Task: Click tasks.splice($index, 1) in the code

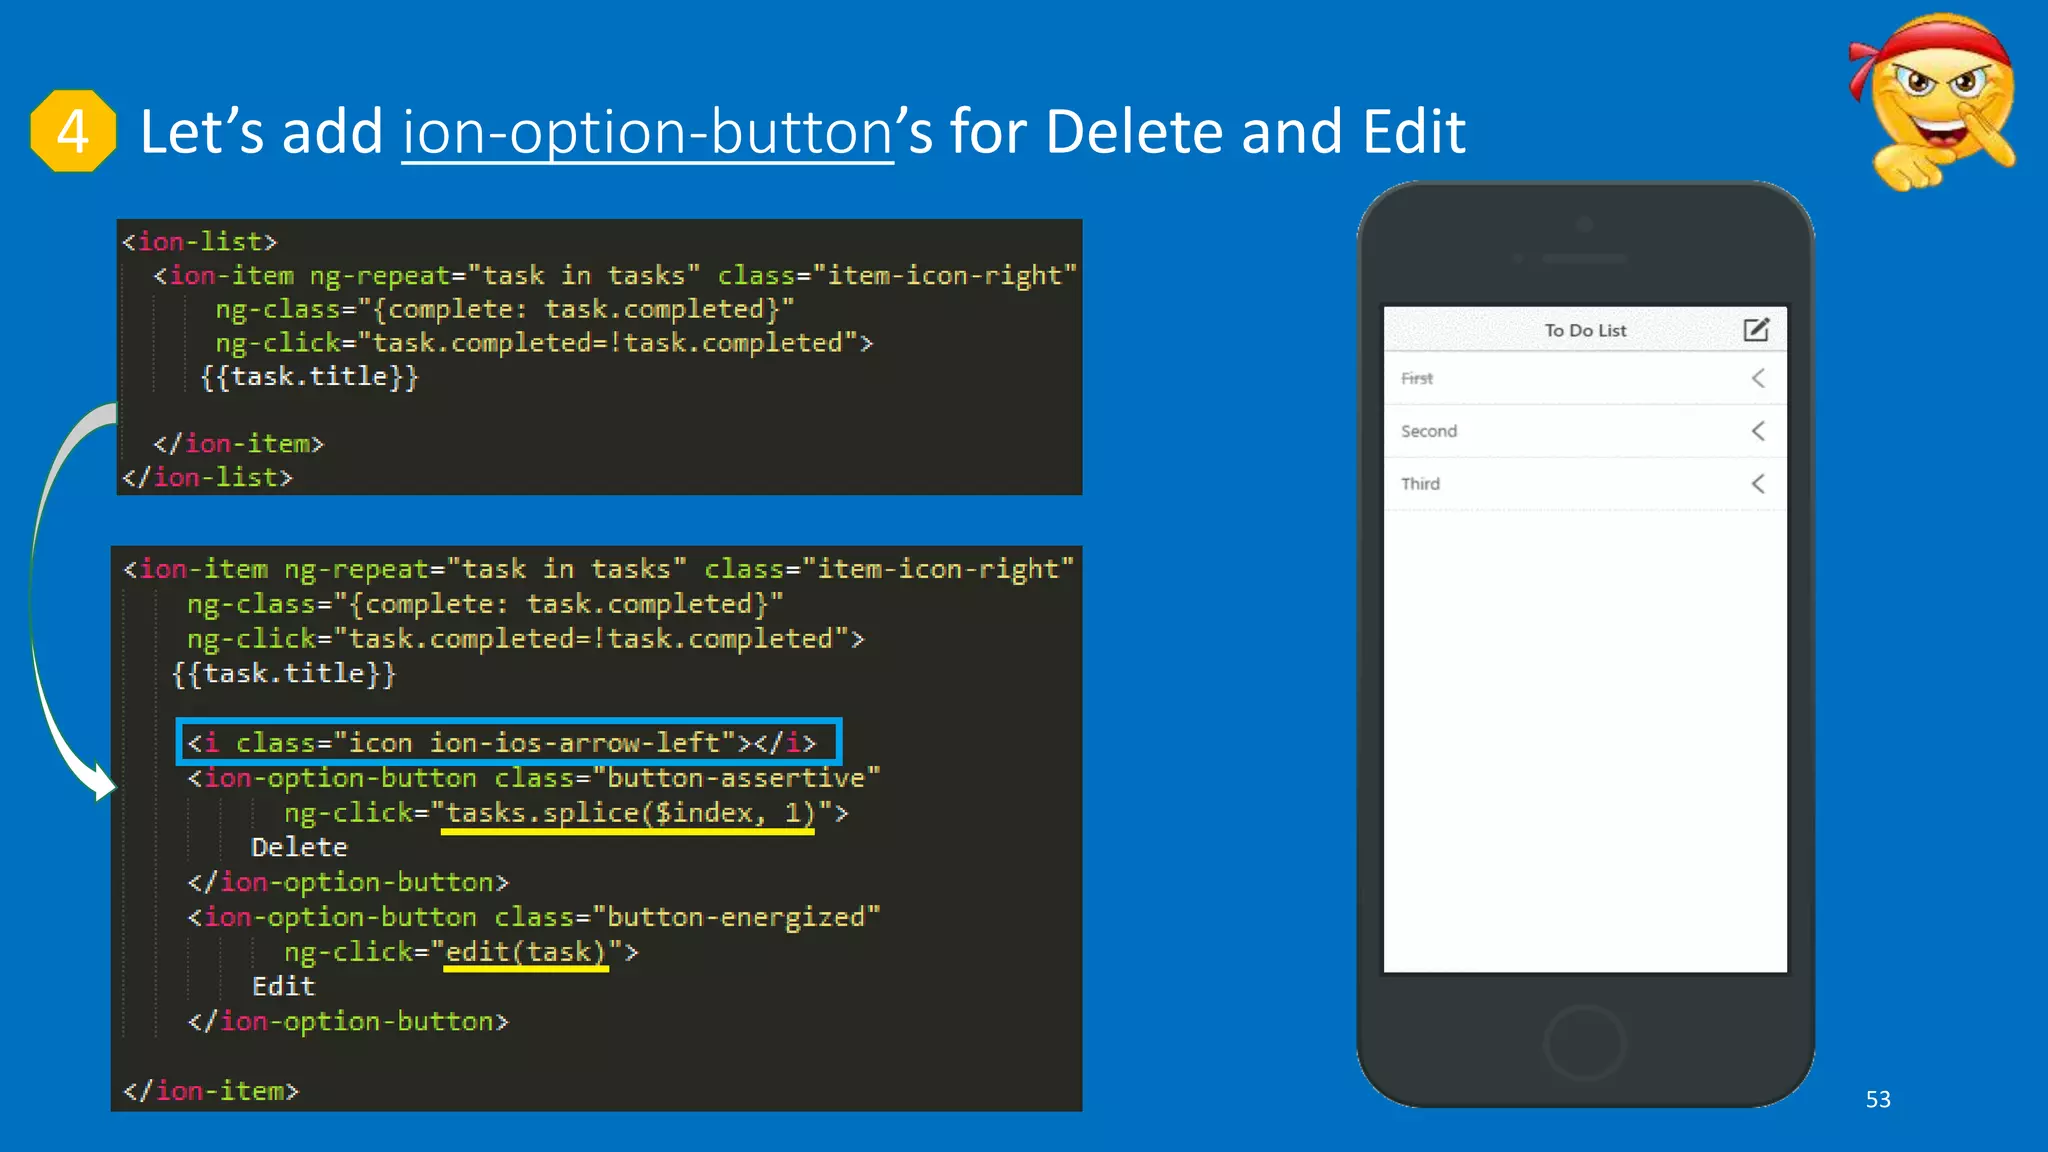Action: [630, 813]
